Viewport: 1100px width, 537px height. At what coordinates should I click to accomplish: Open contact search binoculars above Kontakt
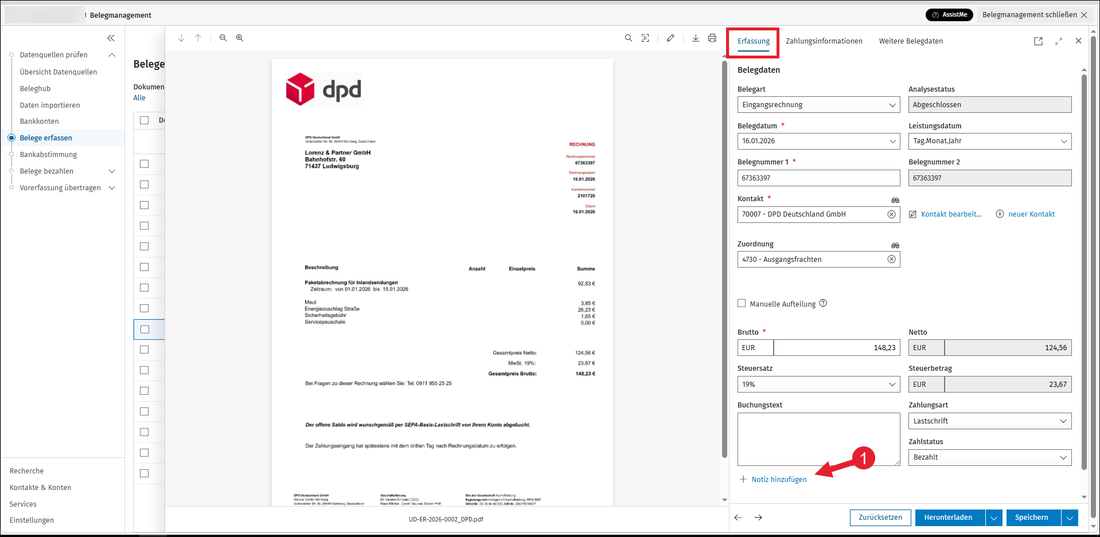[895, 199]
